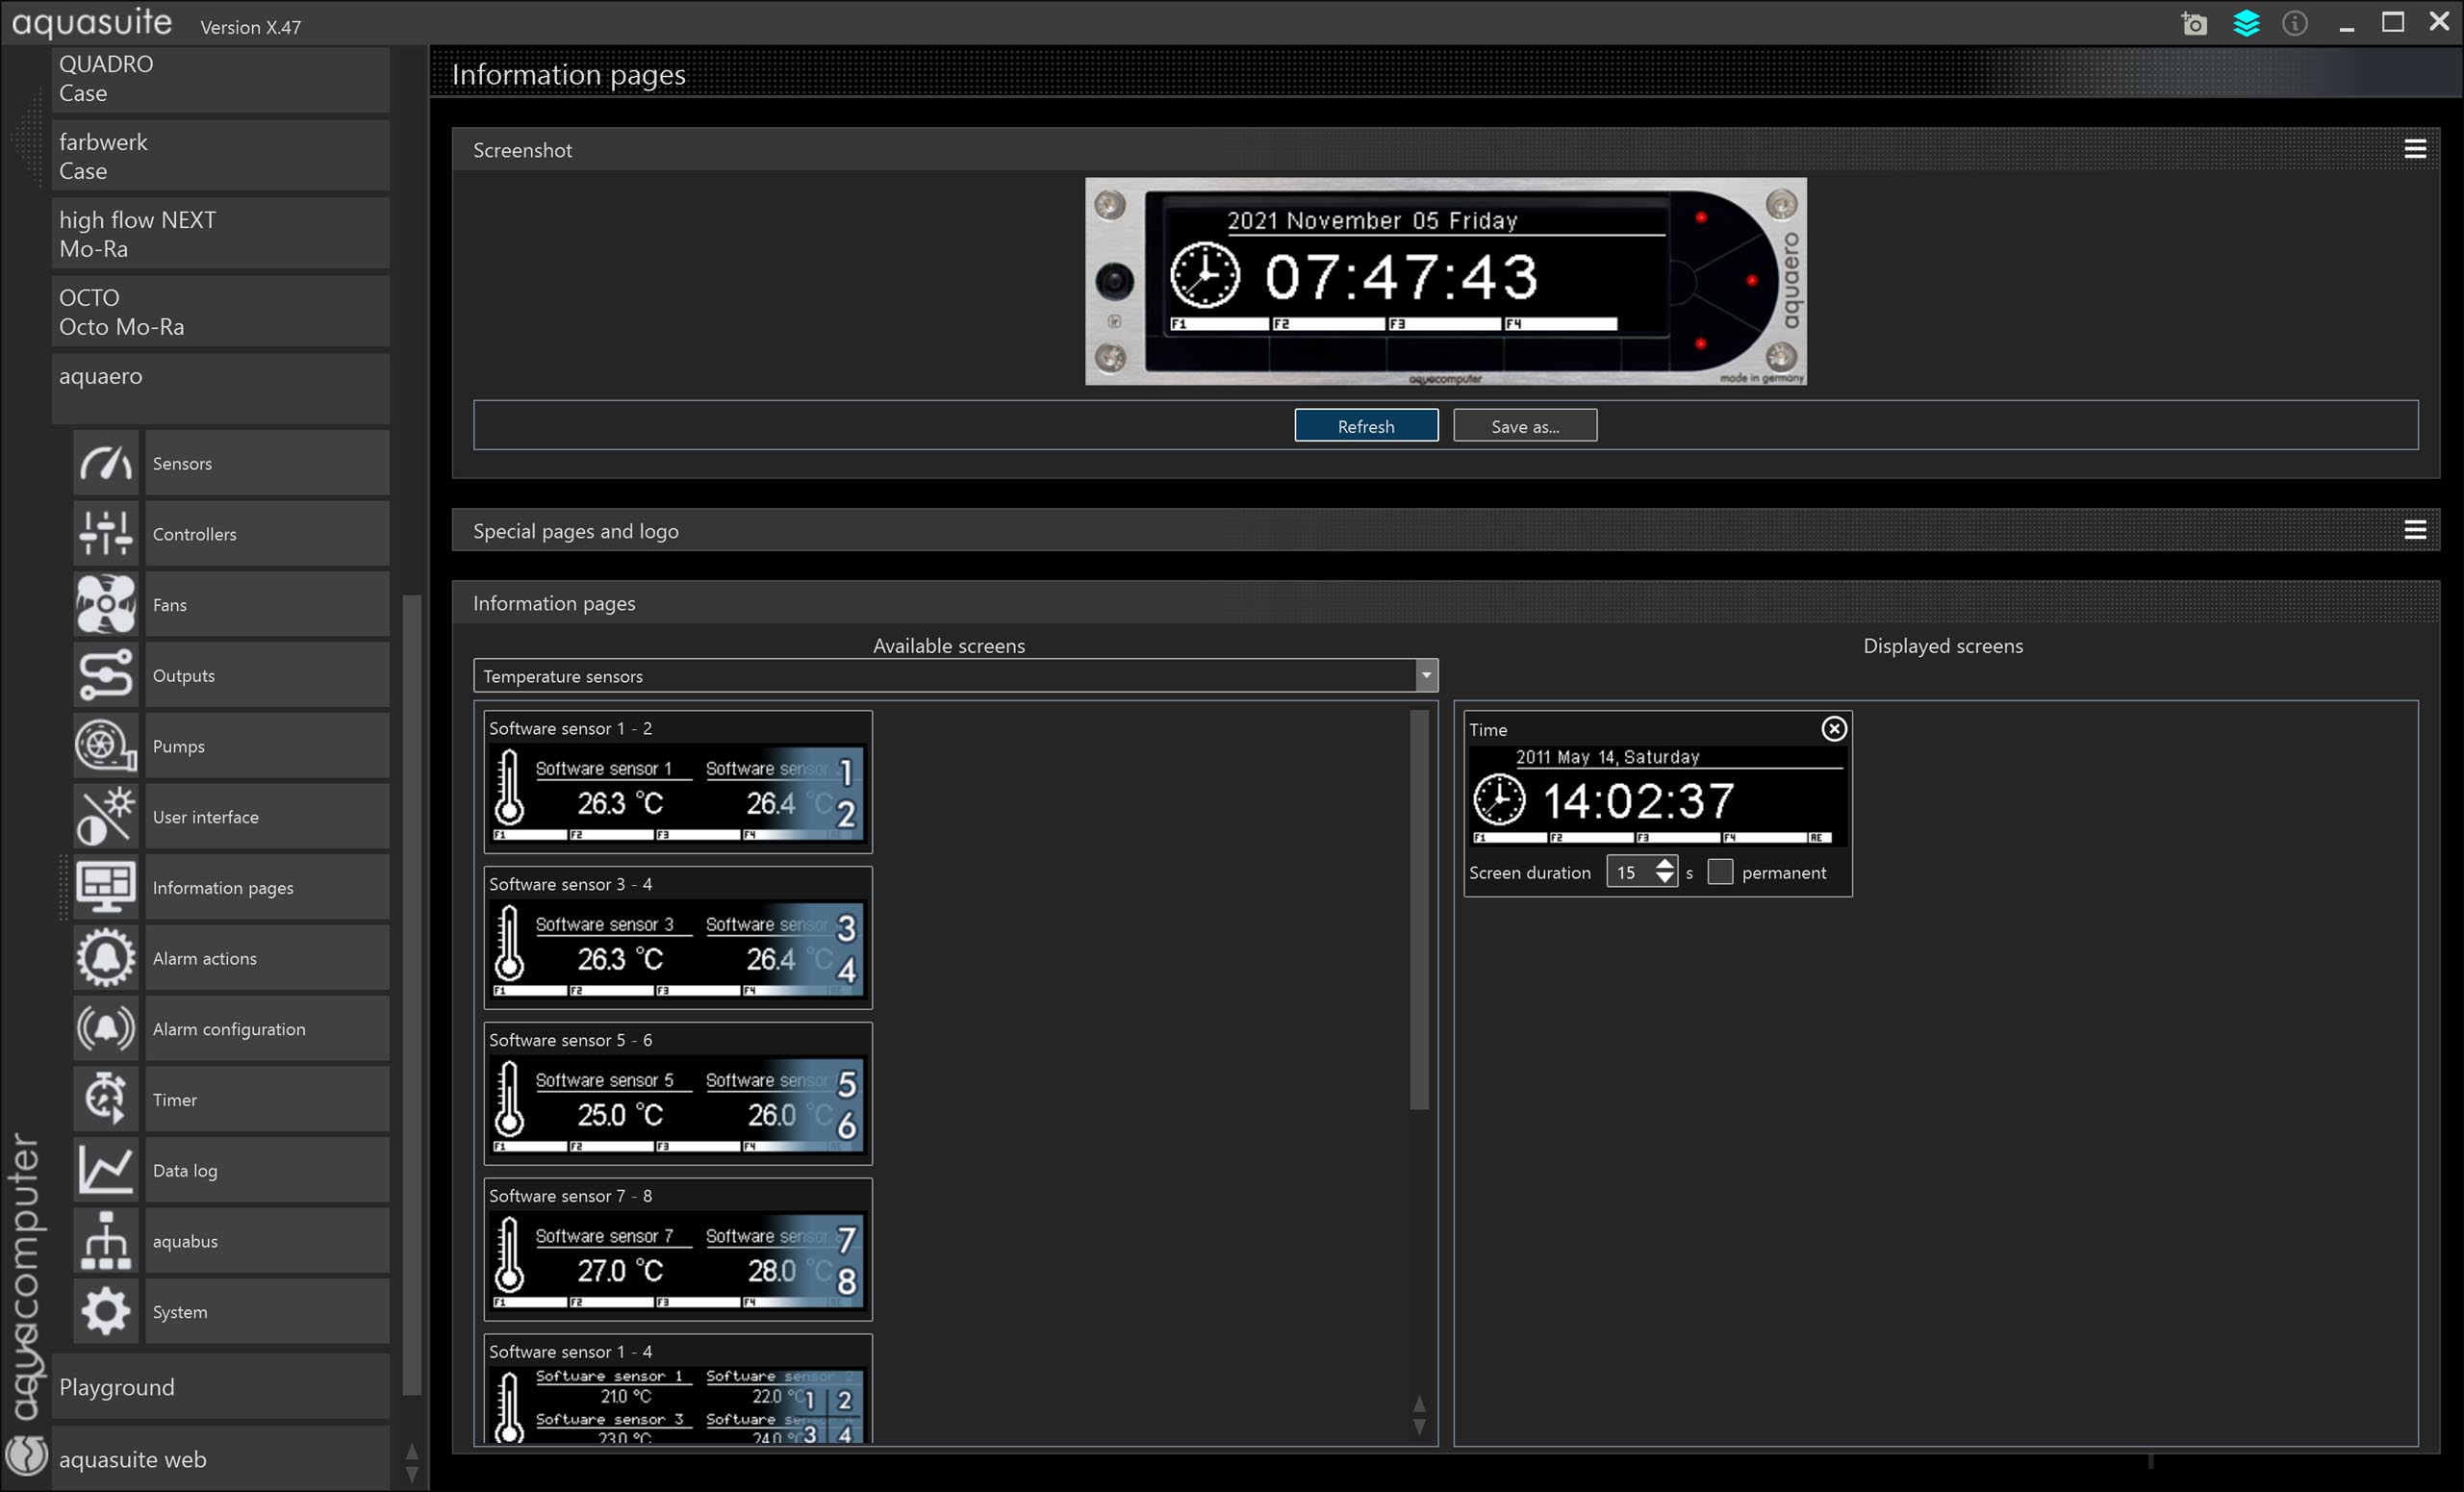Click the camera screenshot icon in title bar
2464x1492 pixels.
[2194, 23]
